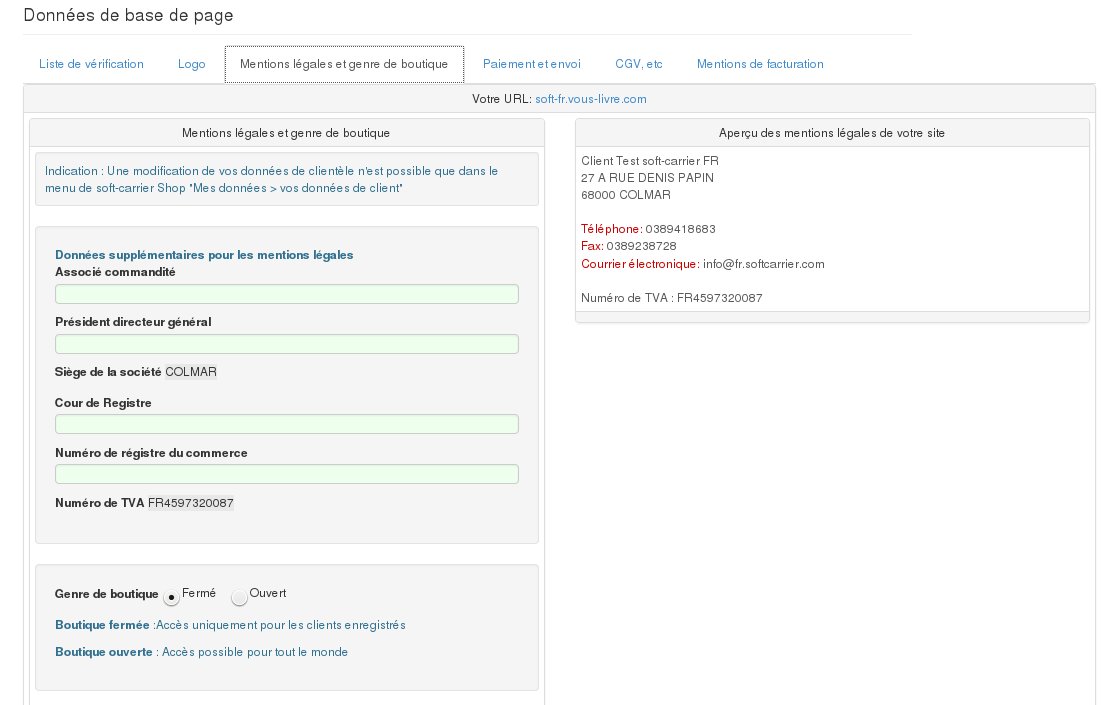Select the Ouvert shop type radio
This screenshot has width=1102, height=705.
(239, 597)
